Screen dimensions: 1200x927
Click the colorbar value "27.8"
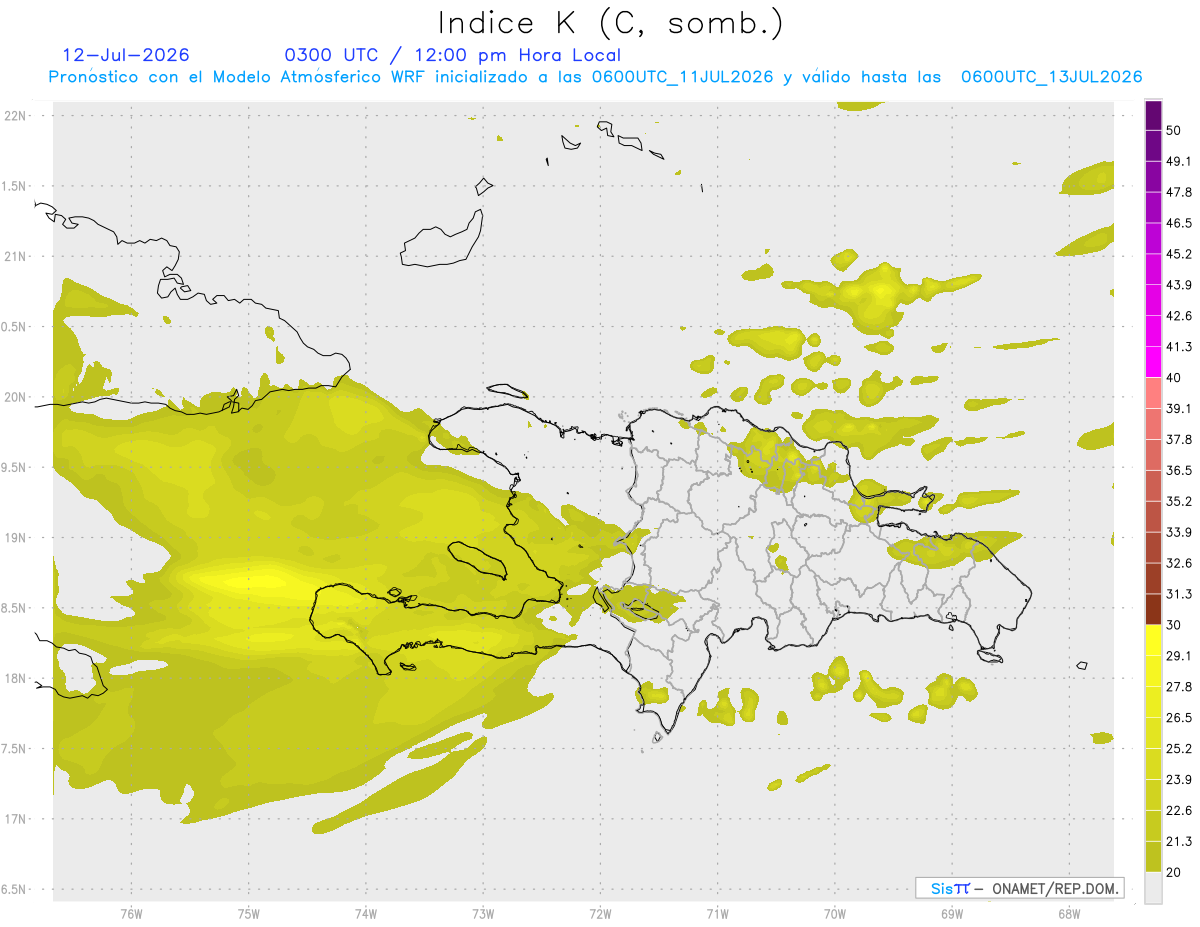tap(1179, 687)
